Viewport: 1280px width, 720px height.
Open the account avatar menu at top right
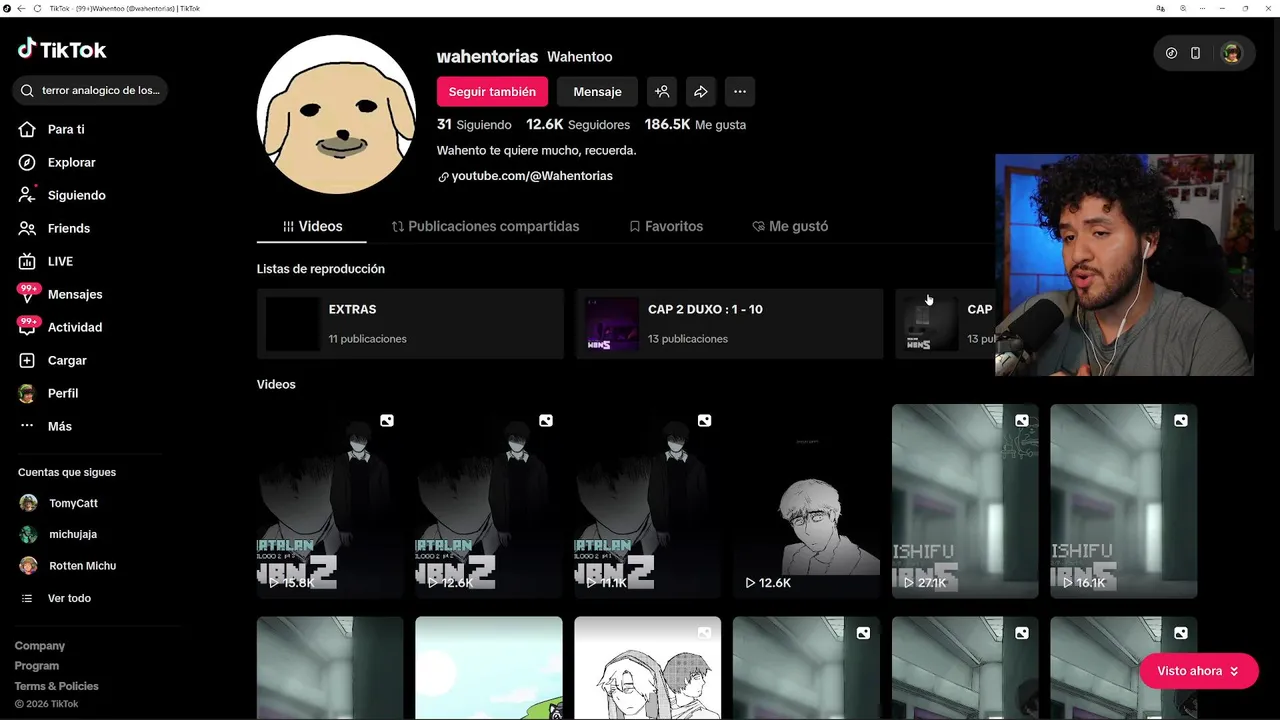click(x=1231, y=53)
